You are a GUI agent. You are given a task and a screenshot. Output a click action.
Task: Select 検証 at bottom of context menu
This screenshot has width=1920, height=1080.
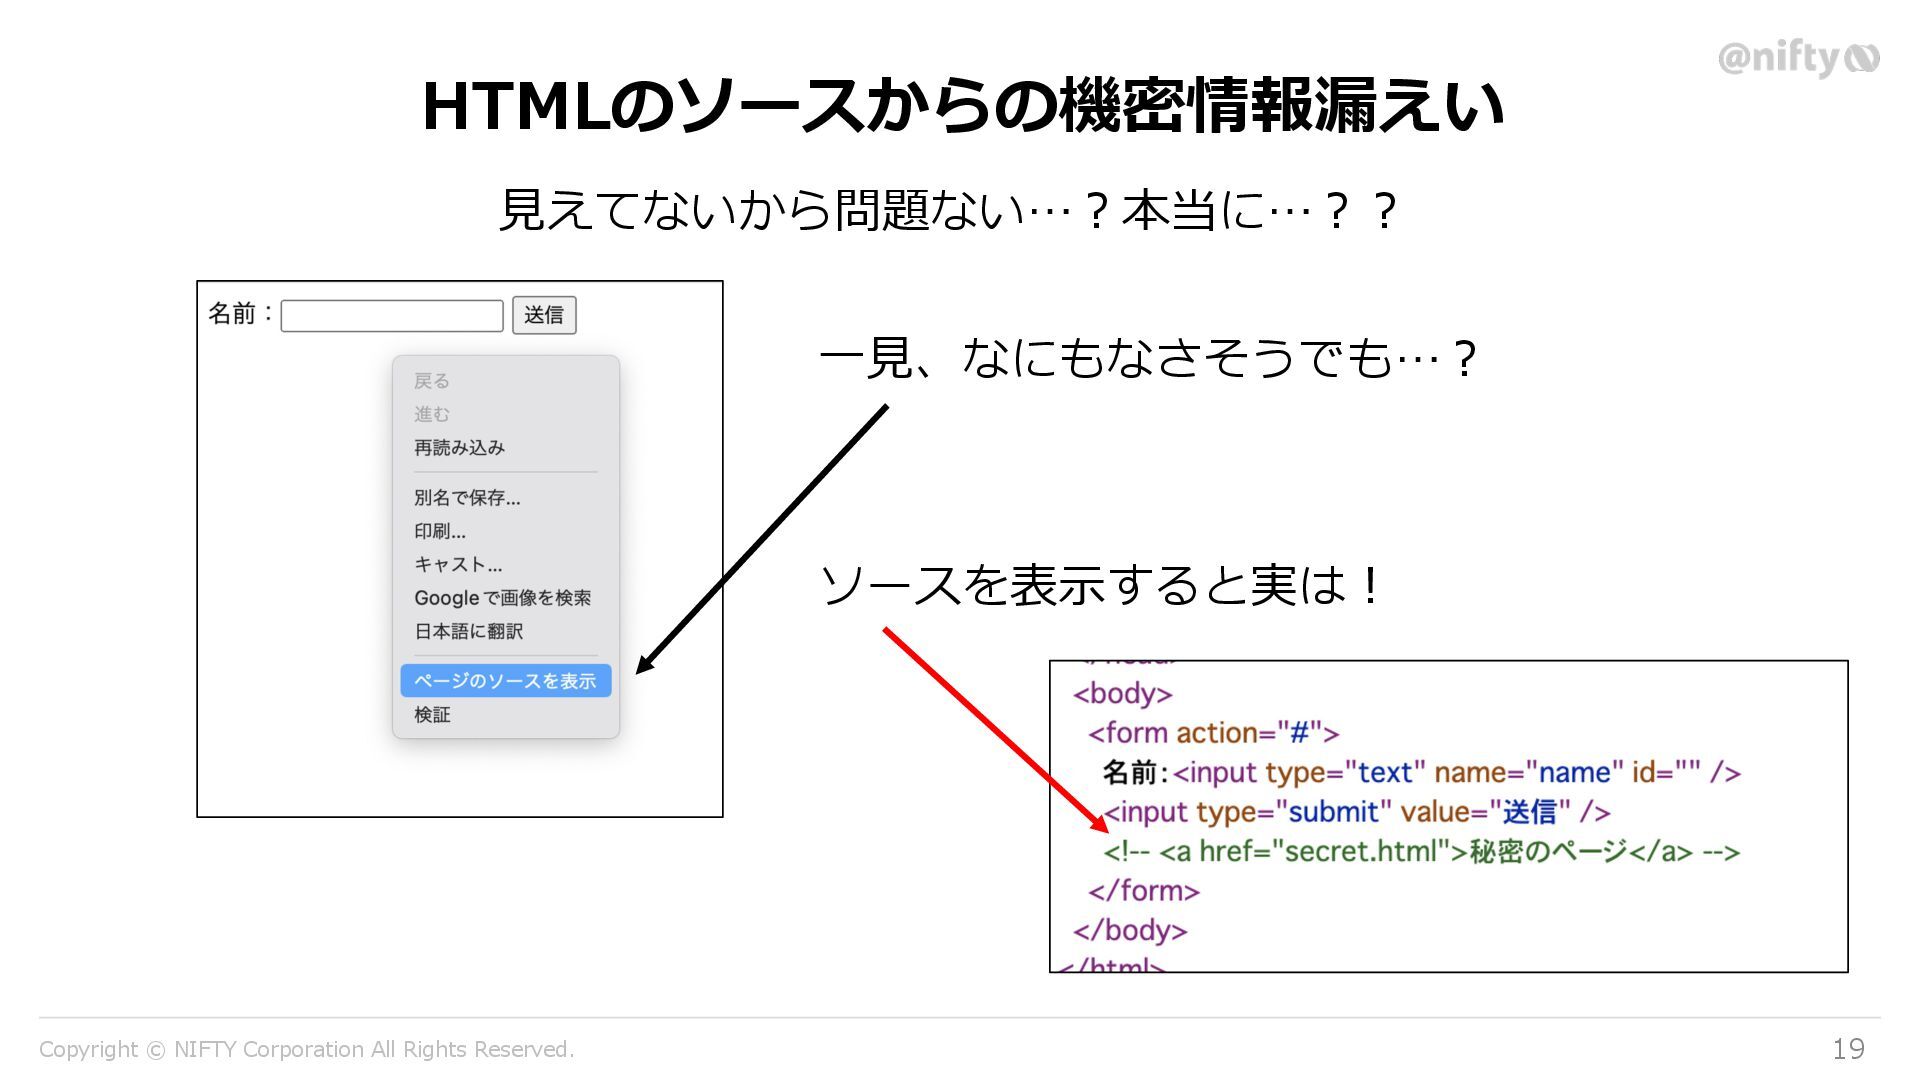tap(432, 715)
